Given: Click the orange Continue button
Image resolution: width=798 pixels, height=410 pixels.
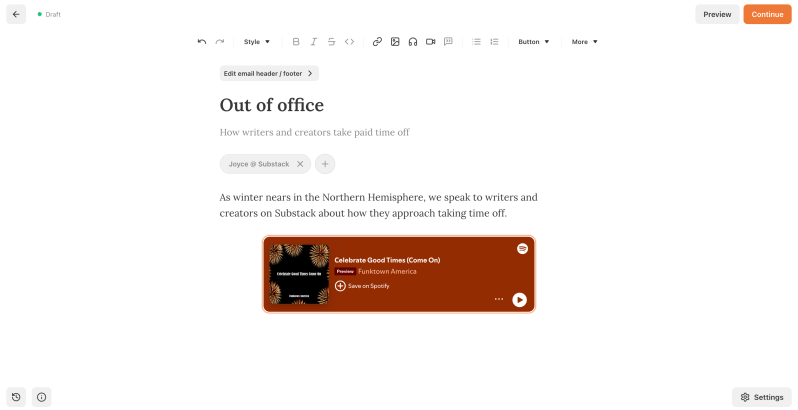Looking at the screenshot, I should (767, 14).
